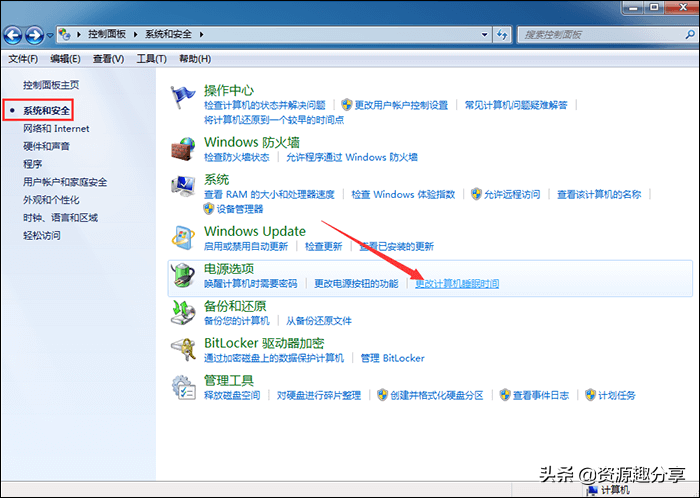
Task: Click the Windows Update icon
Action: [x=183, y=238]
